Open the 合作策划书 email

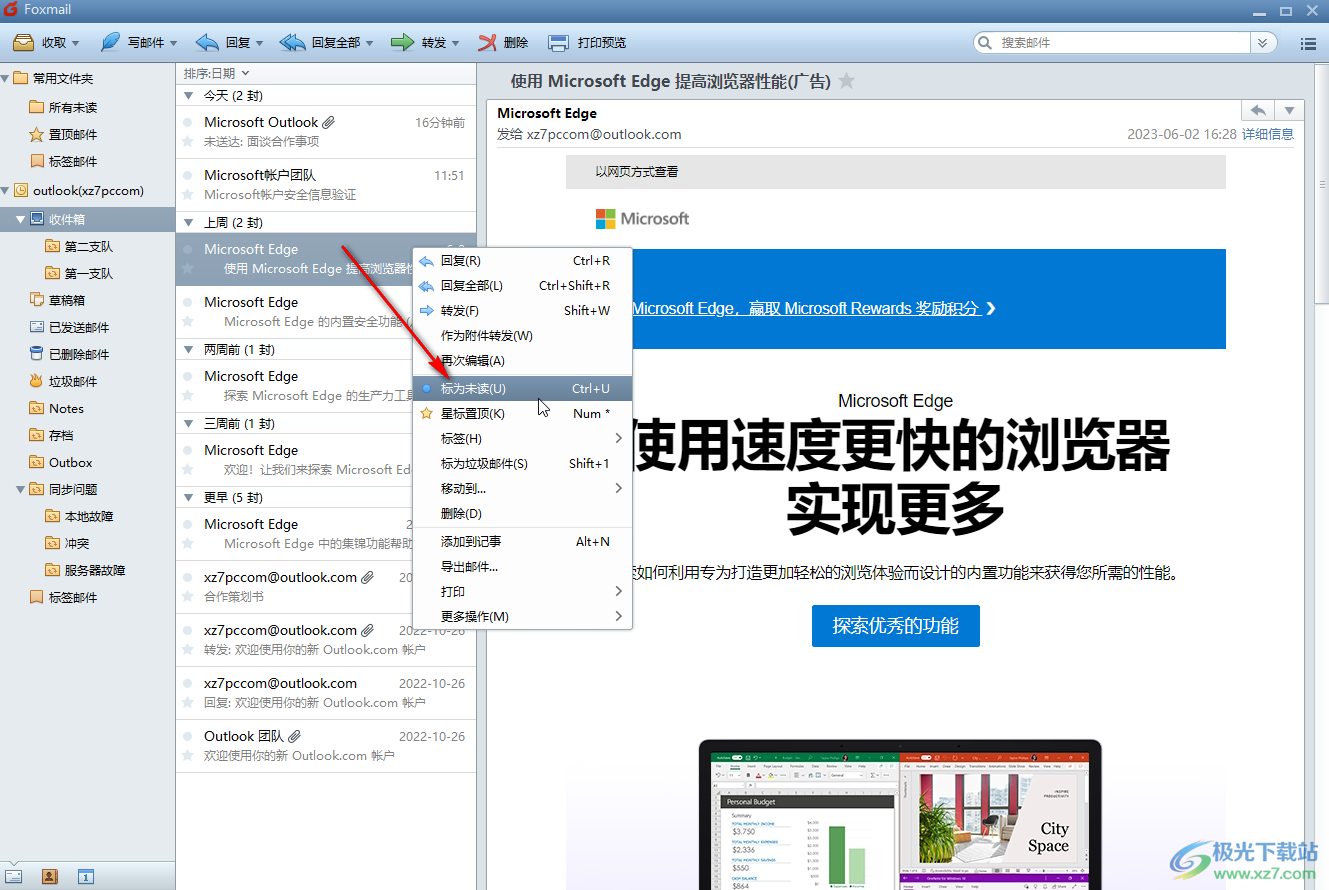326,587
